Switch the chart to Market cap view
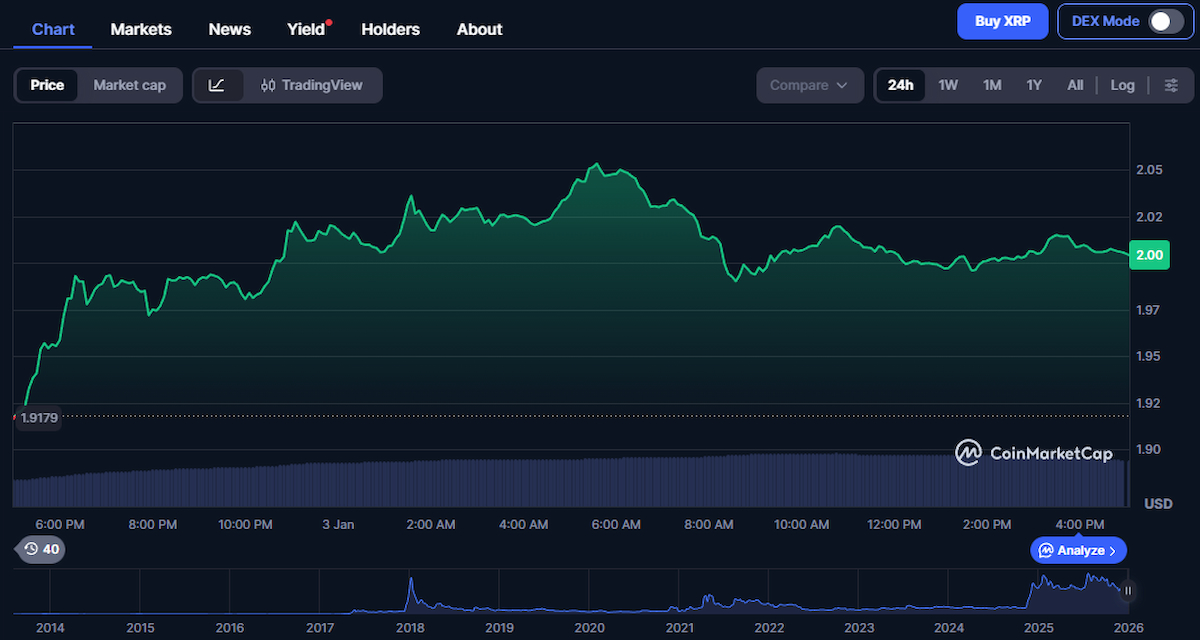Viewport: 1200px width, 640px height. point(129,85)
